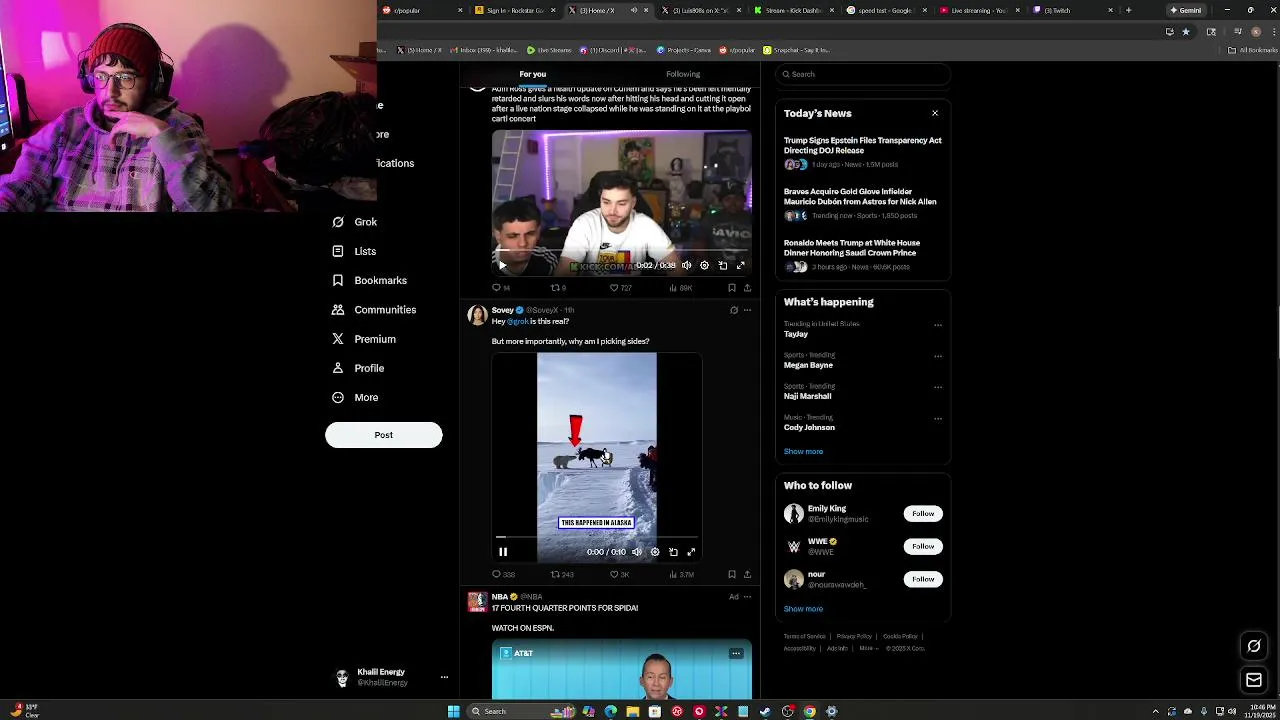Open Trump Signs Epstein Files news story
The height and width of the screenshot is (720, 1280).
point(863,151)
